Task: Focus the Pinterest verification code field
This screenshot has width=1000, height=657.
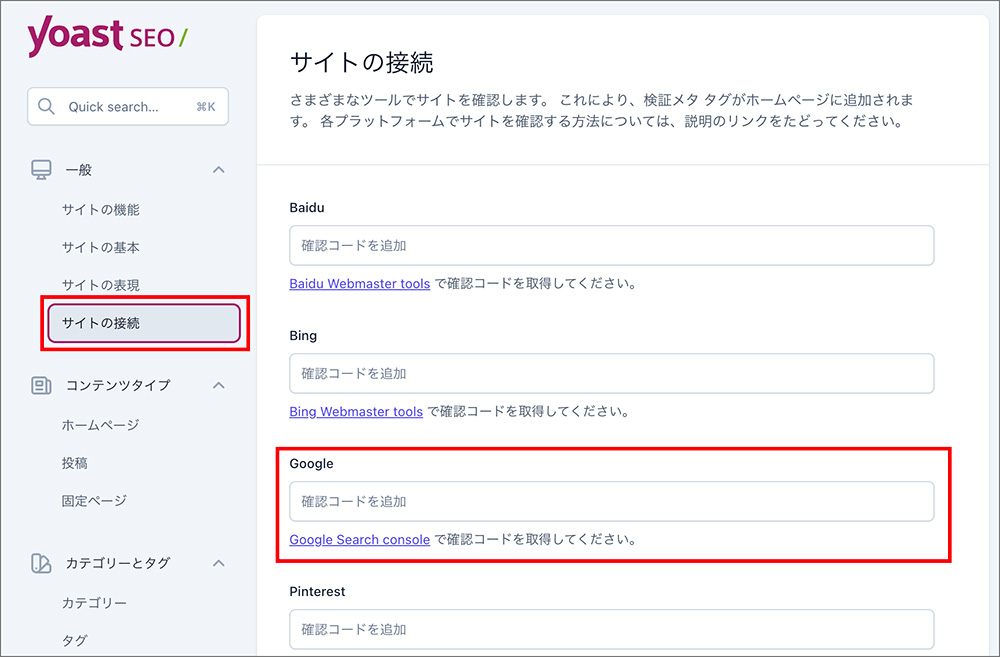Action: point(612,630)
